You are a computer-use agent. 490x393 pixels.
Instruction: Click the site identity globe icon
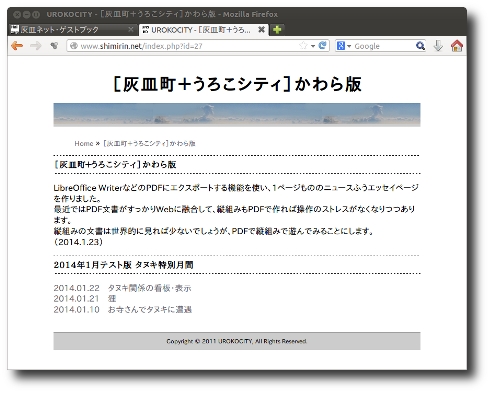pyautogui.click(x=74, y=46)
